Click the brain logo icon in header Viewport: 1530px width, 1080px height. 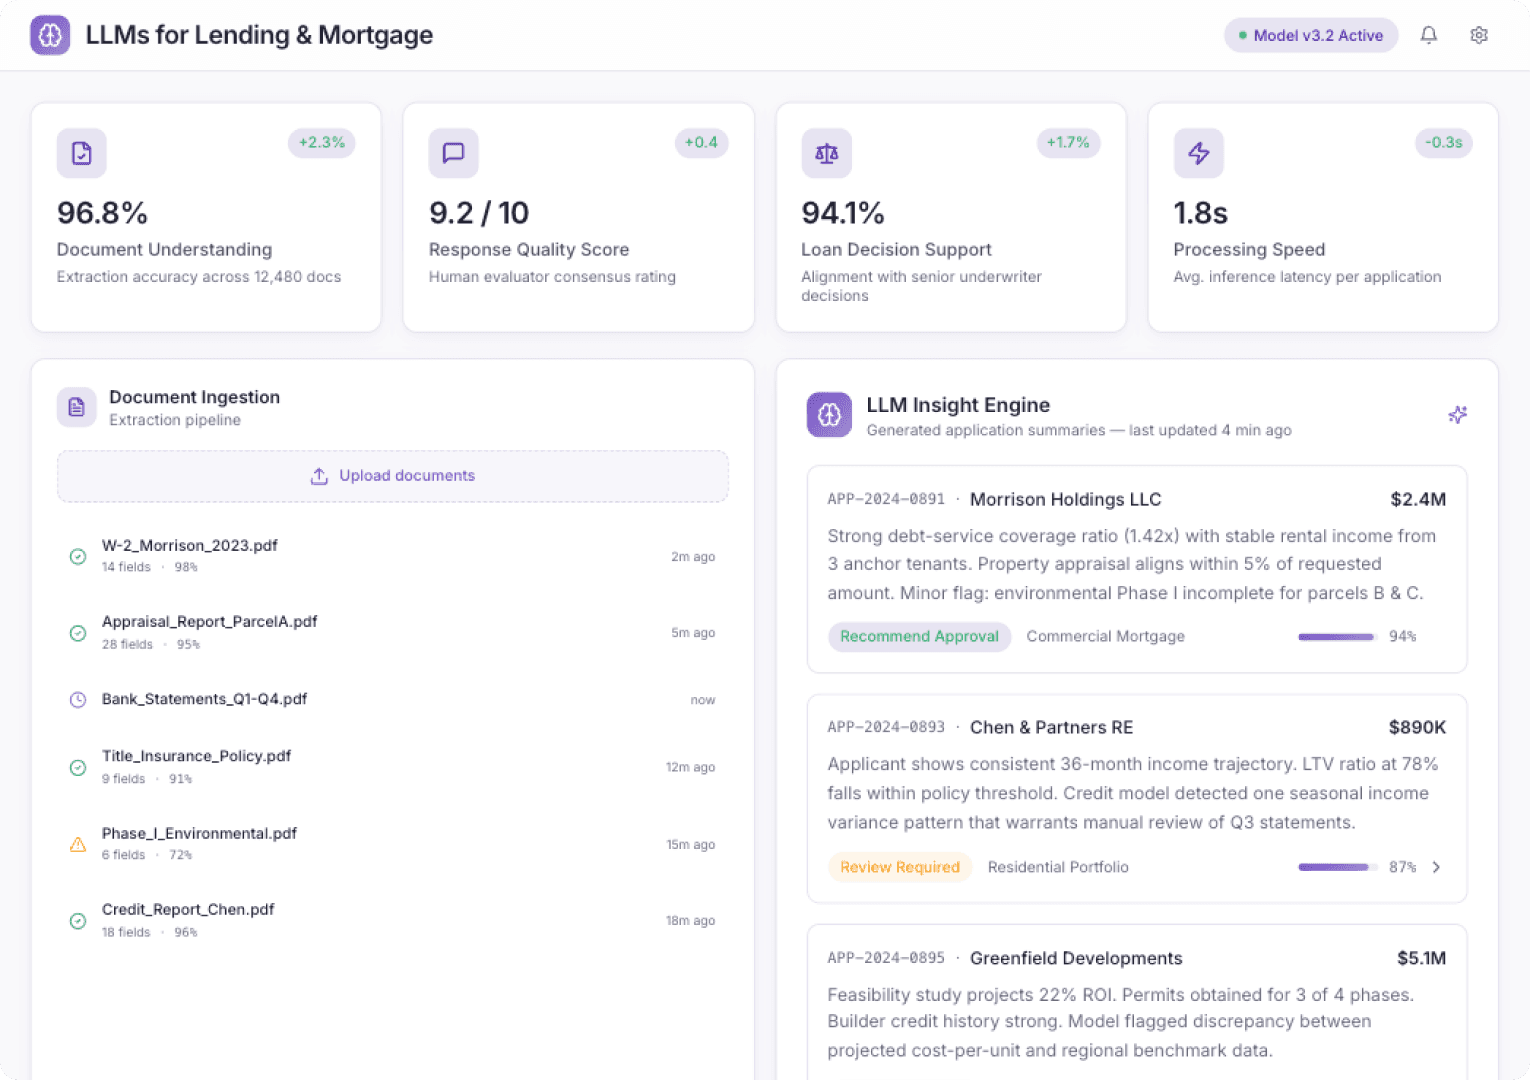(x=50, y=35)
